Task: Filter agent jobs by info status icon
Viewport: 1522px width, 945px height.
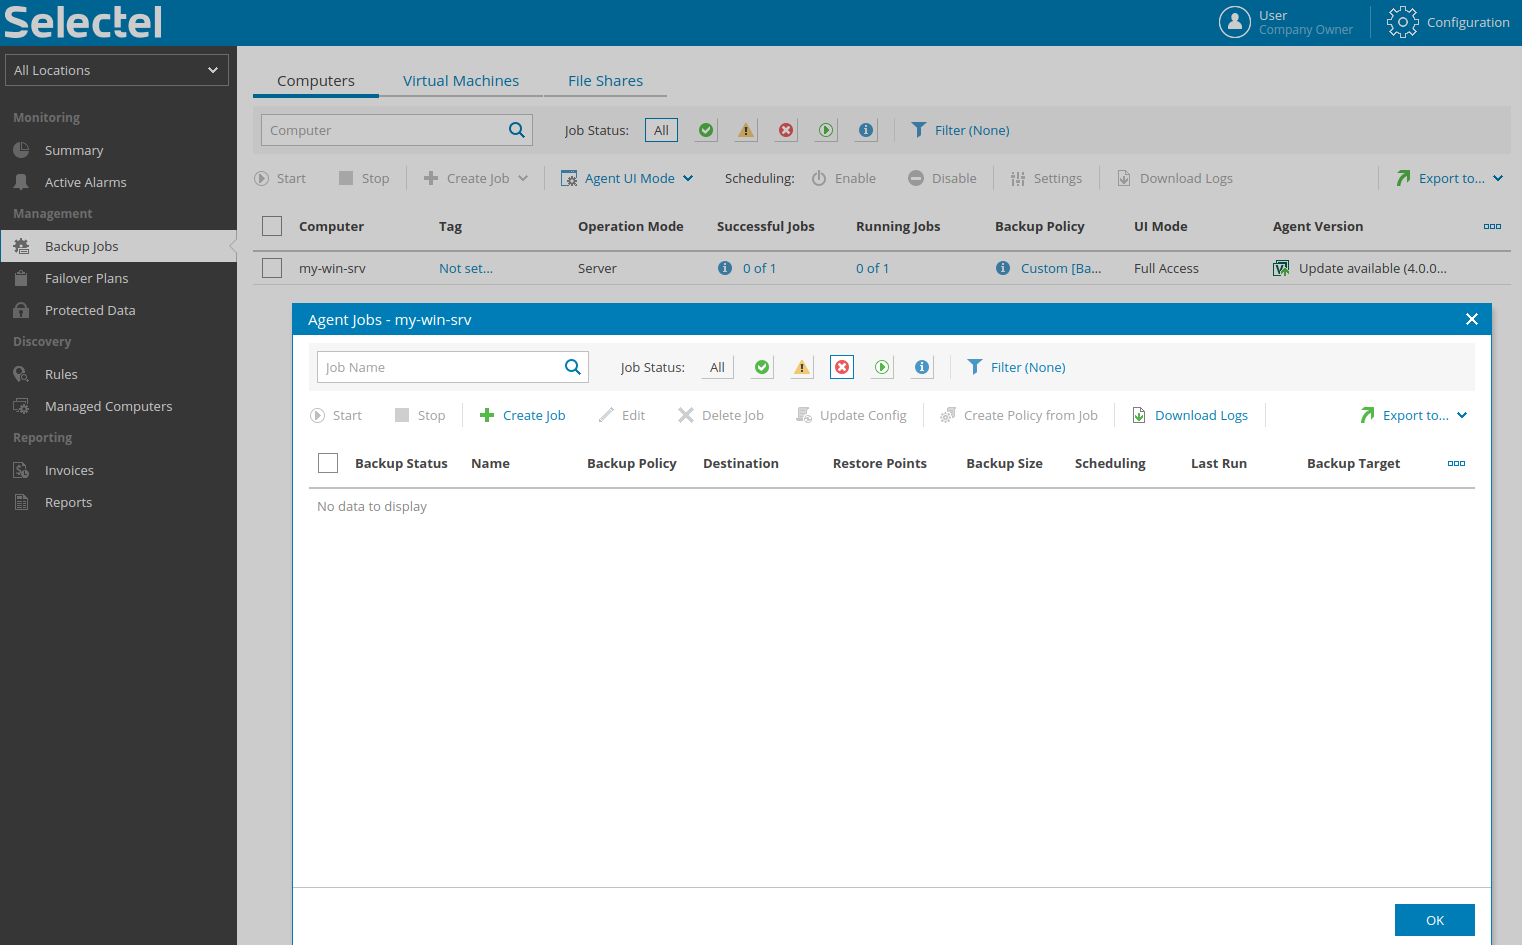Action: click(922, 367)
